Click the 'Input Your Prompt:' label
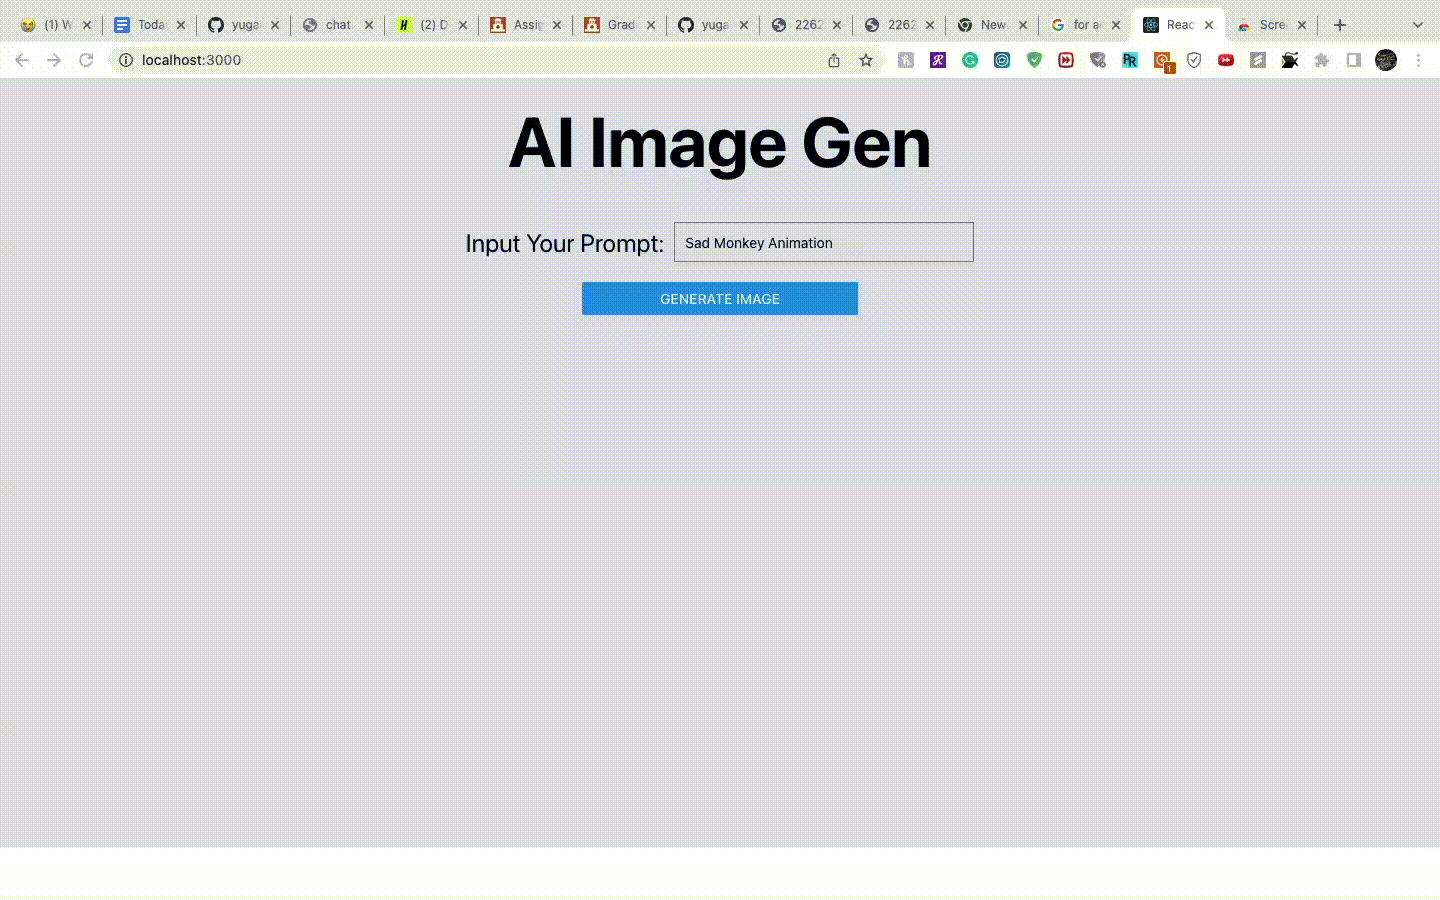1440x900 pixels. 564,243
